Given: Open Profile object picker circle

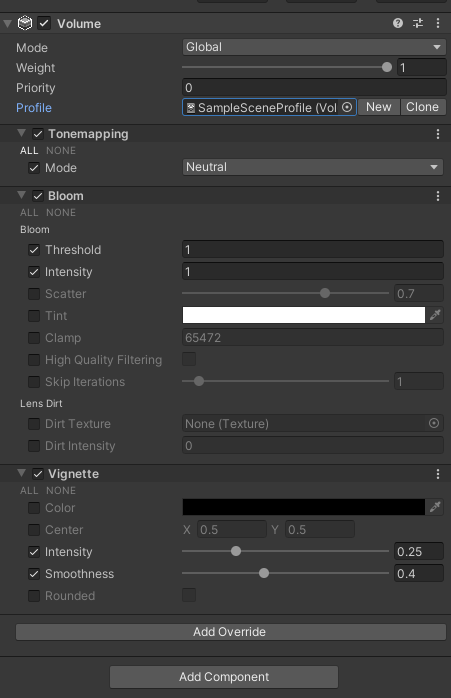Looking at the screenshot, I should pos(347,107).
